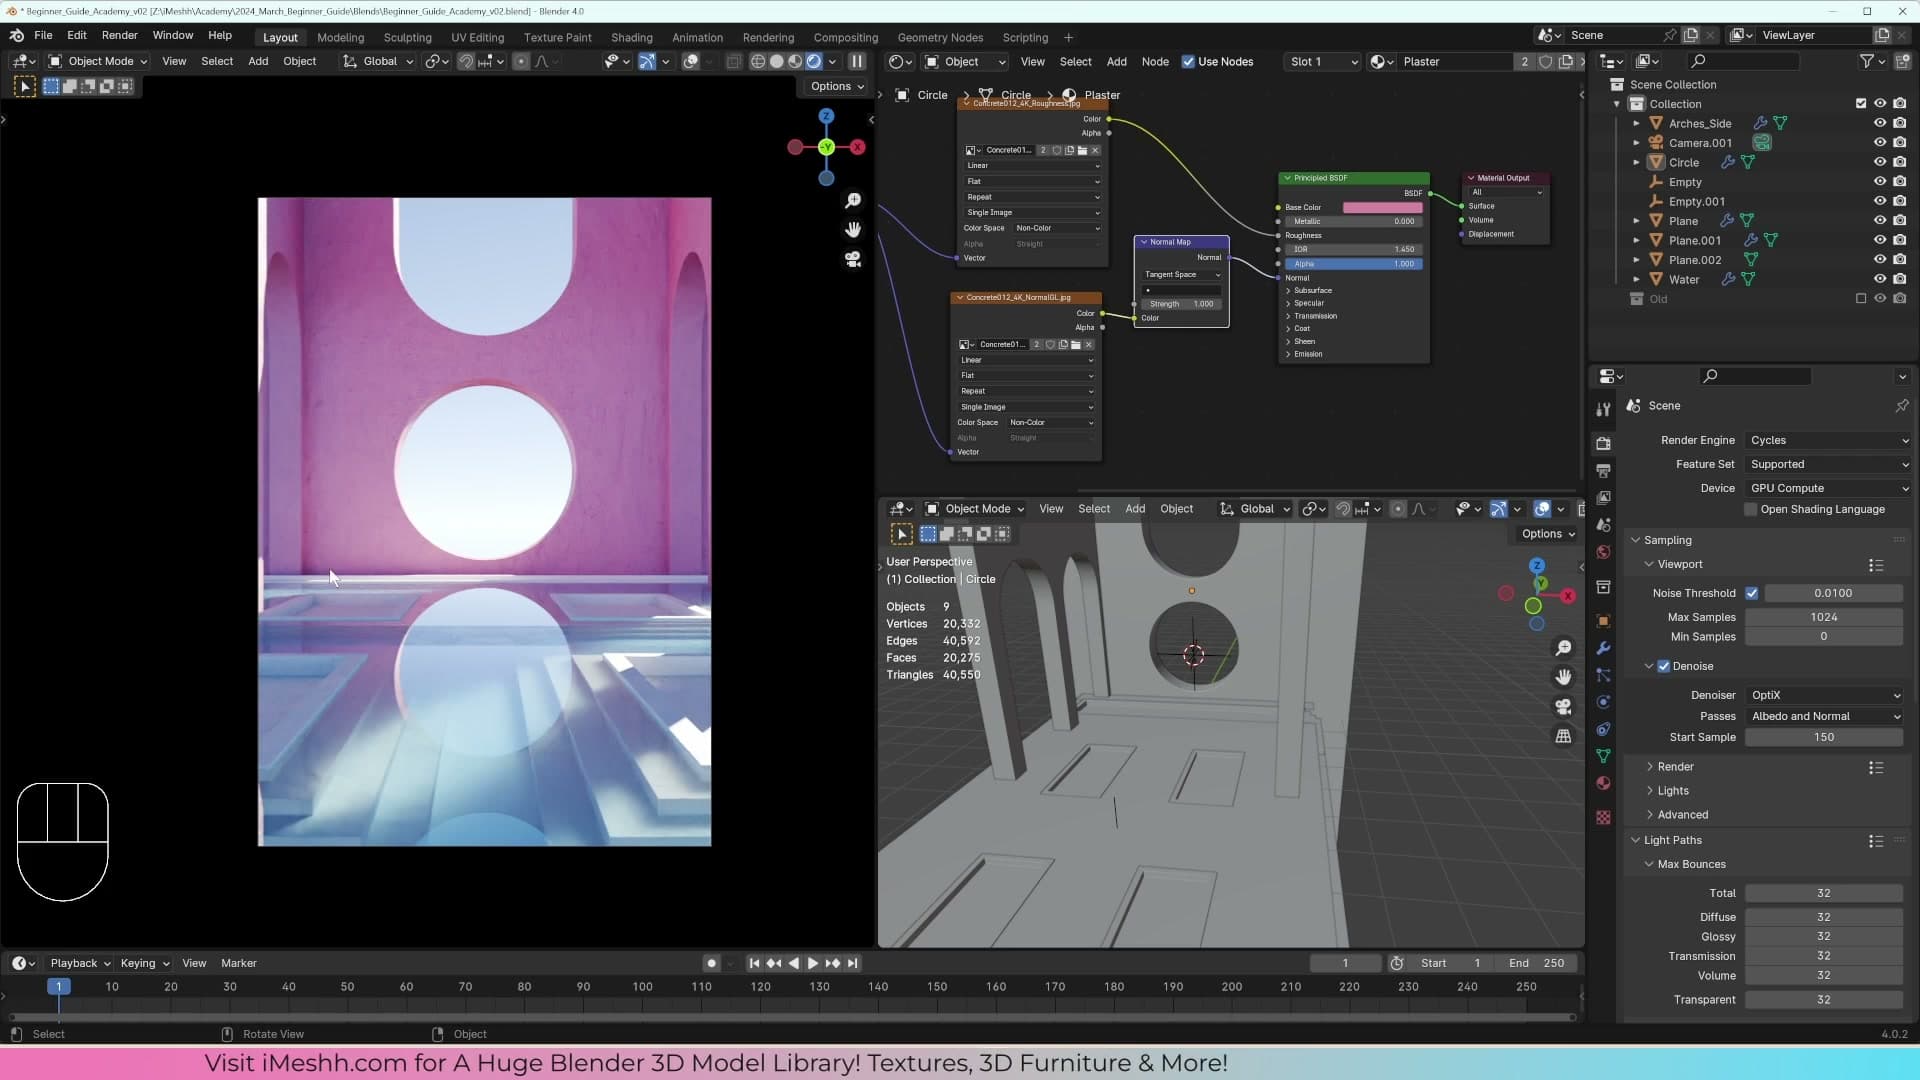Click Max Samples 1024 field
Screen dimensions: 1920x1080
click(1823, 617)
